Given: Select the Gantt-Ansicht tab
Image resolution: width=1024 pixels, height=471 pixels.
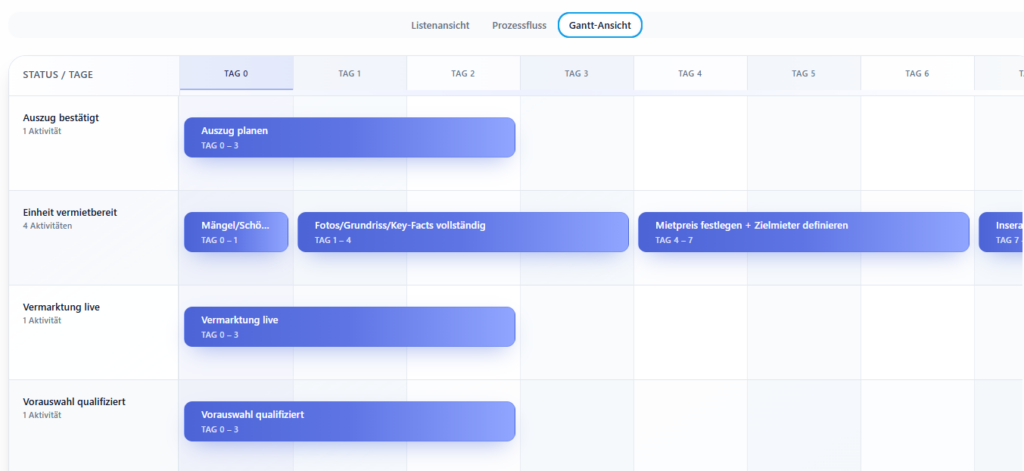Looking at the screenshot, I should (x=599, y=25).
